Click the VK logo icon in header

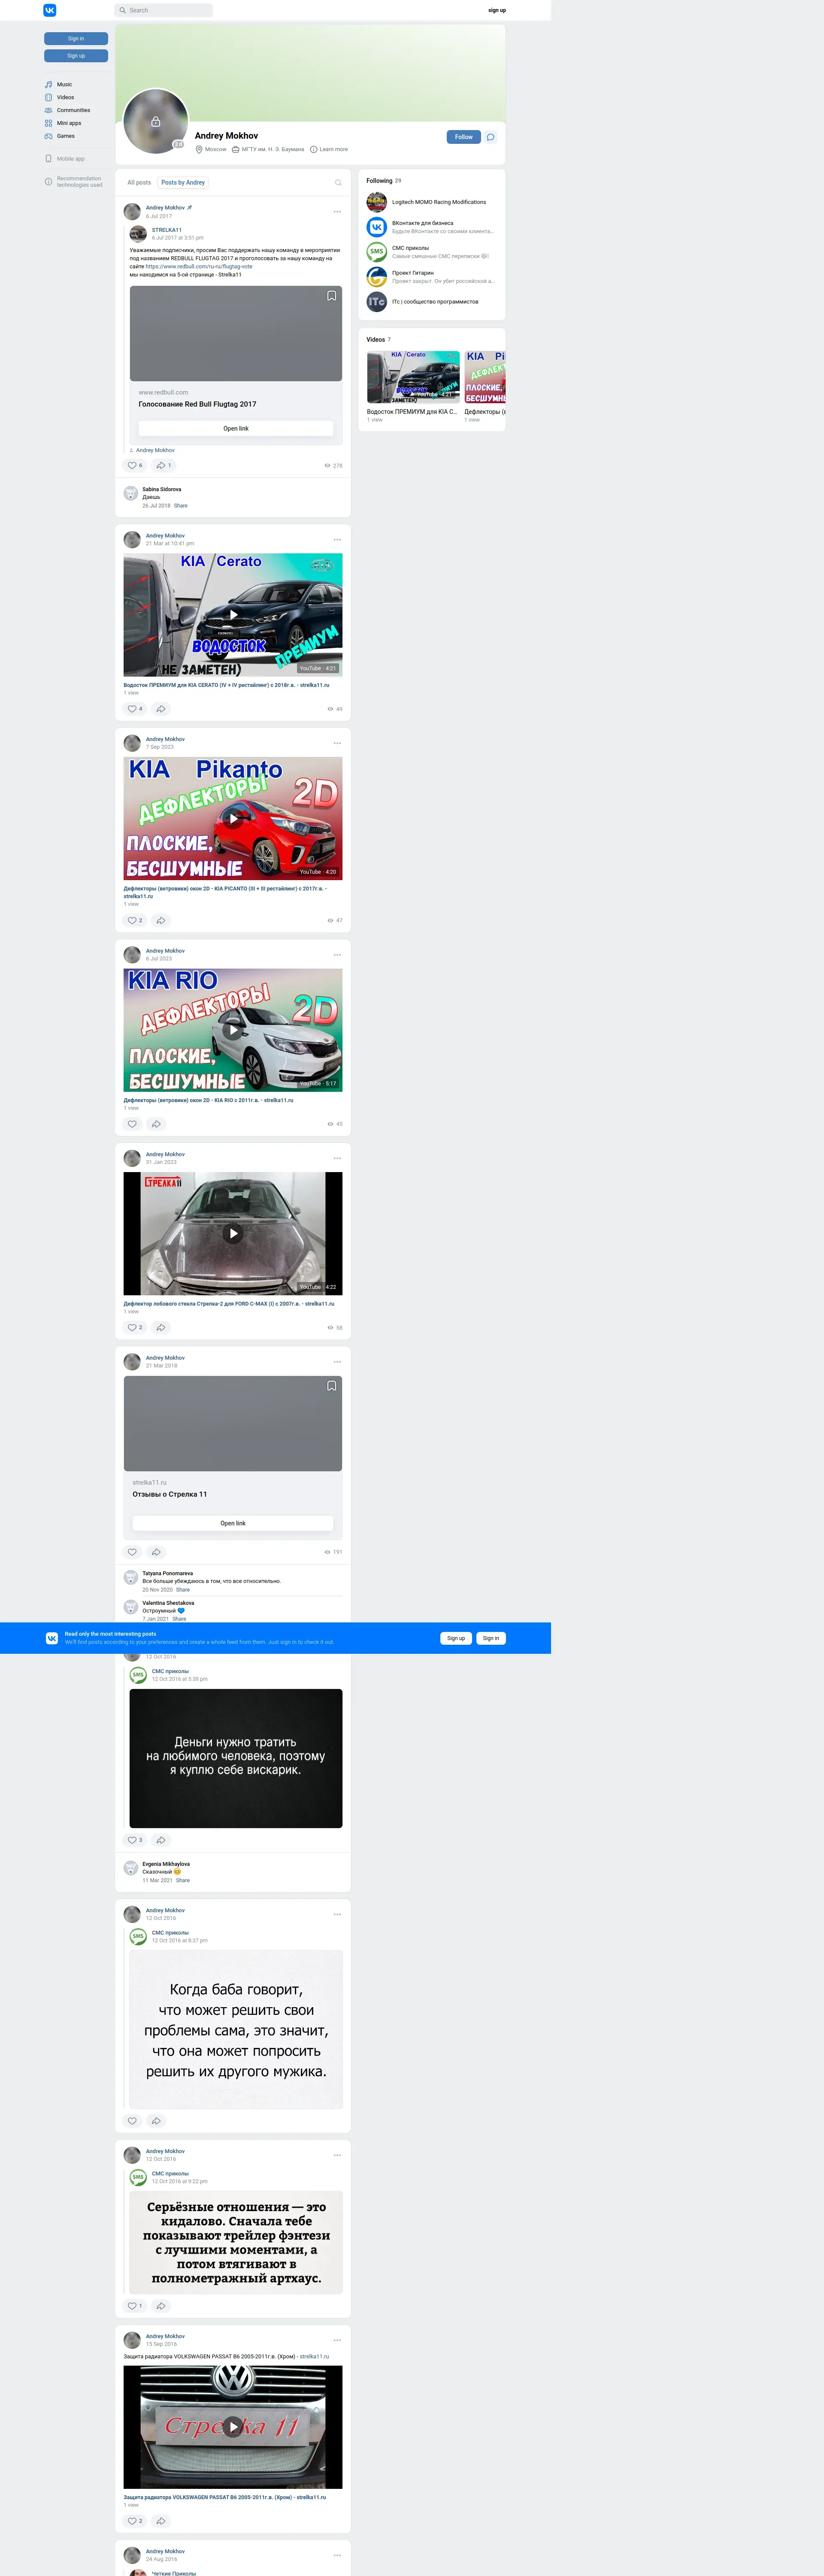pyautogui.click(x=50, y=10)
